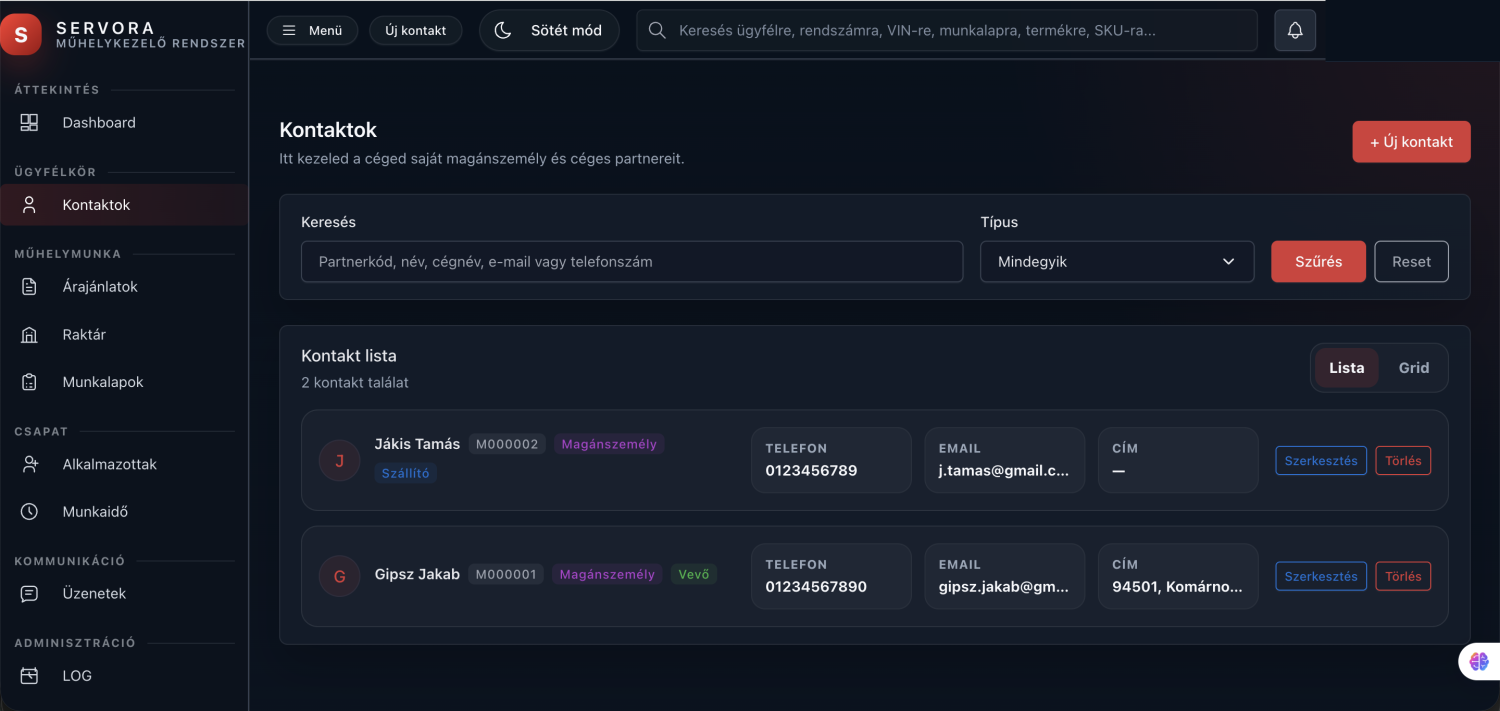Click the Menü button
Viewport: 1500px width, 711px height.
[x=312, y=30]
